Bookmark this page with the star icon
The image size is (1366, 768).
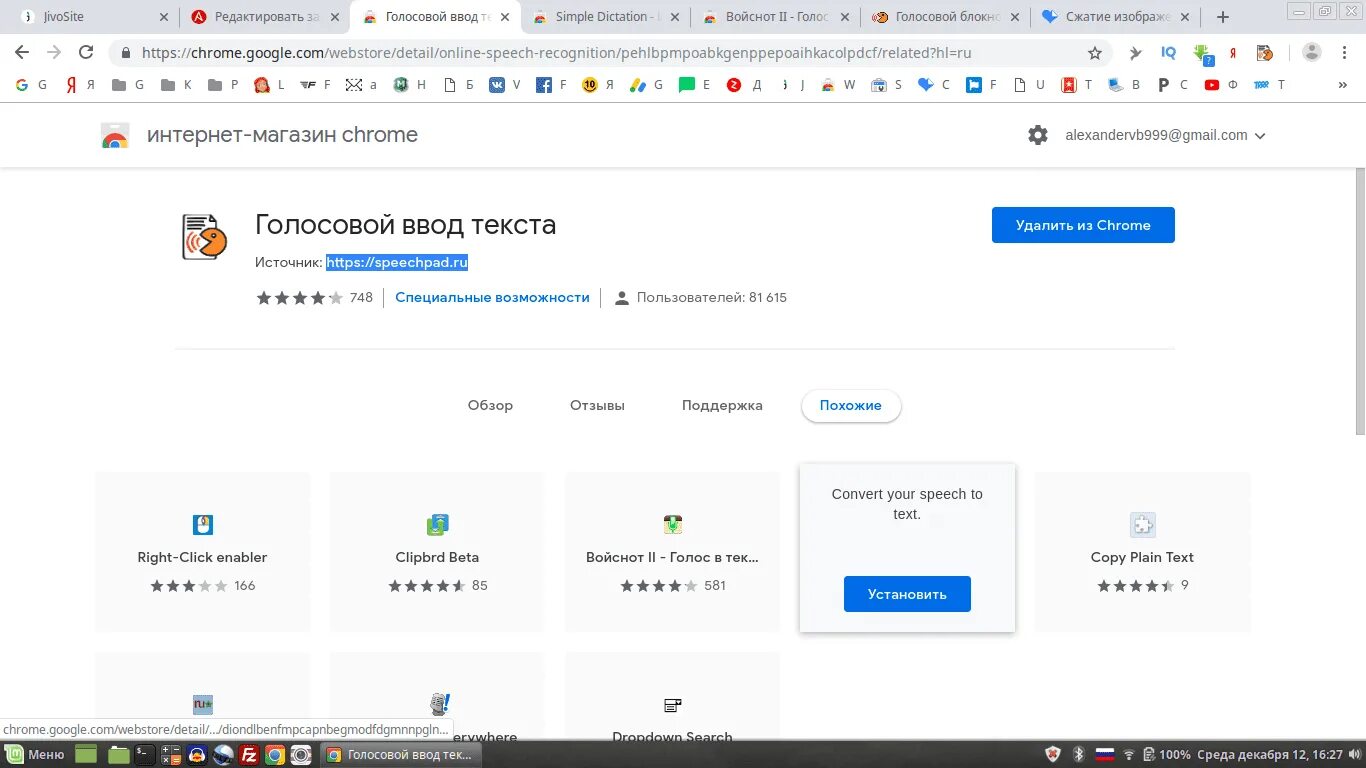coord(1095,53)
